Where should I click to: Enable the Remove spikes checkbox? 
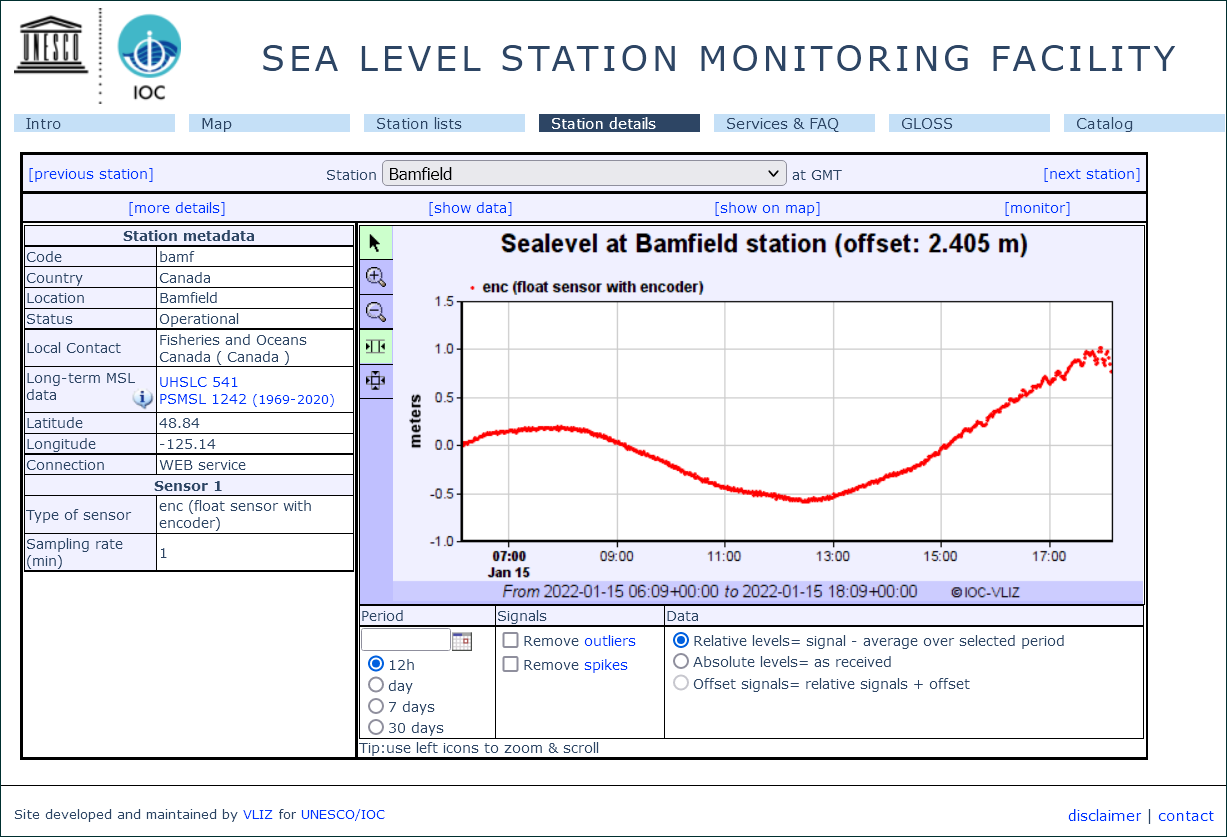pyautogui.click(x=510, y=664)
